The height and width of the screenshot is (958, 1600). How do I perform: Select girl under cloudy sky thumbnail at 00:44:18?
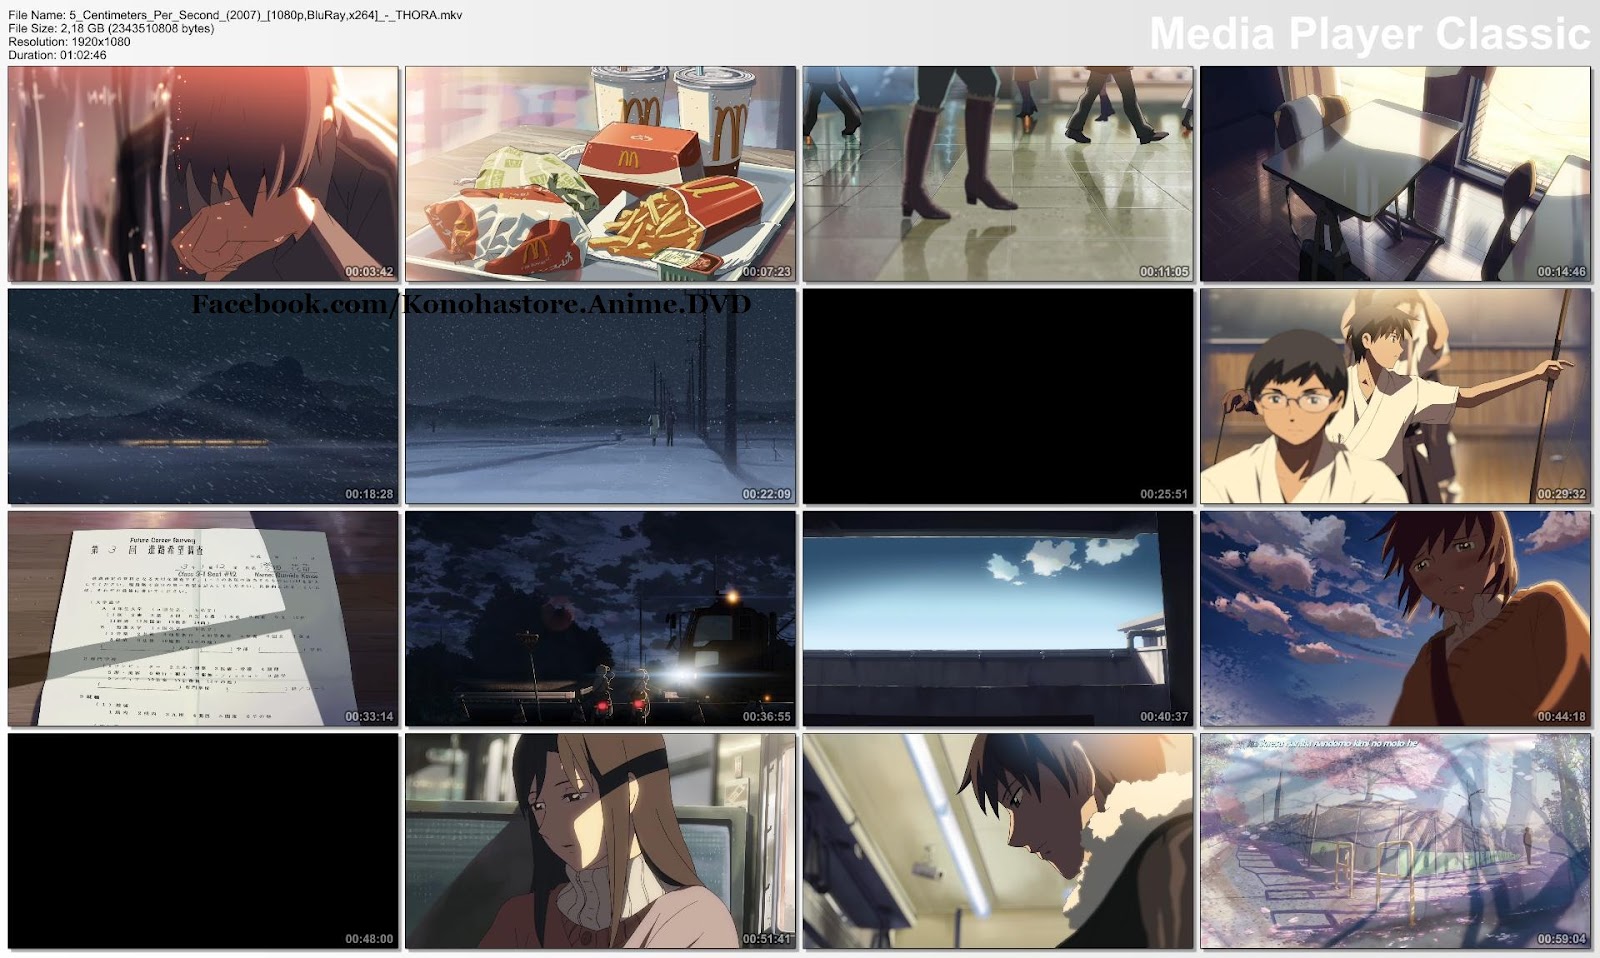pos(1395,619)
